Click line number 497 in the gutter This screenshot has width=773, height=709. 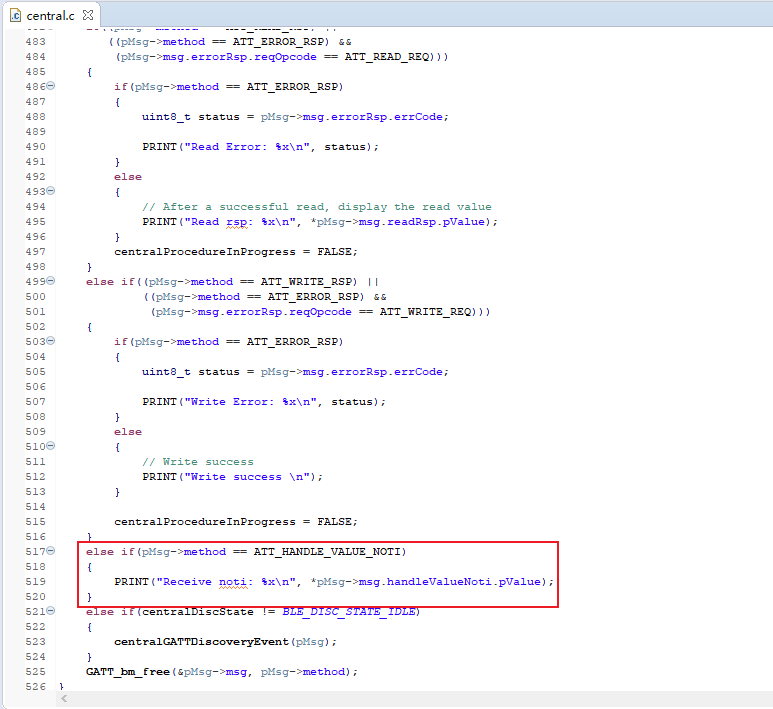point(34,252)
